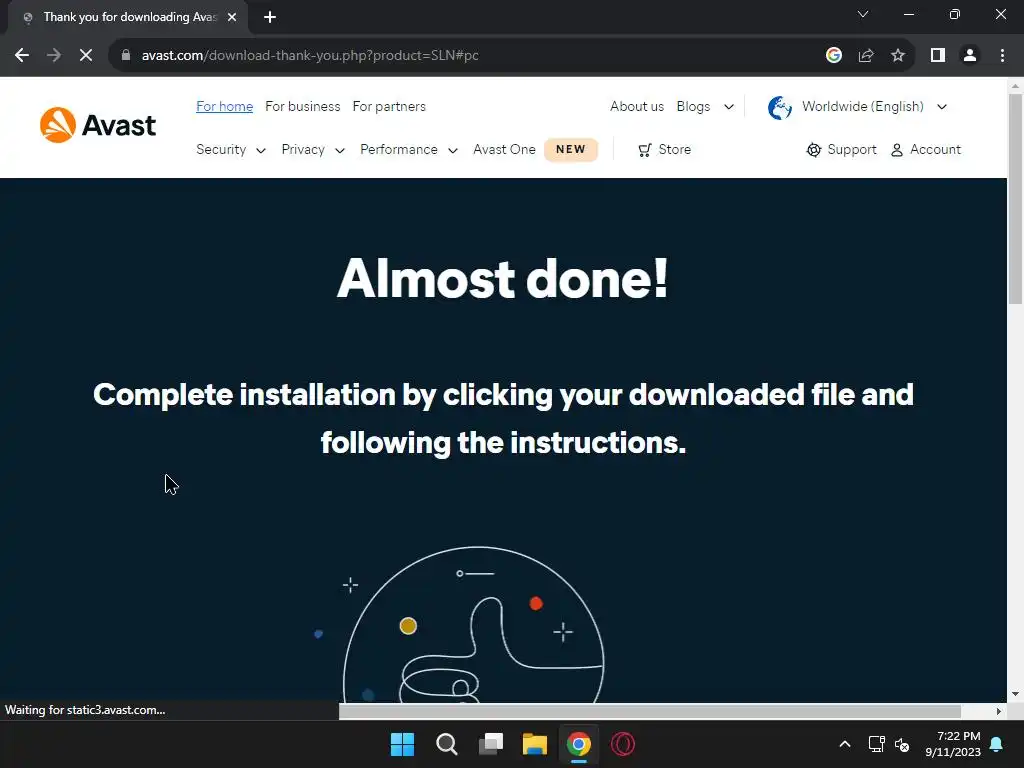1024x768 pixels.
Task: Select the For business tab
Action: 302,106
